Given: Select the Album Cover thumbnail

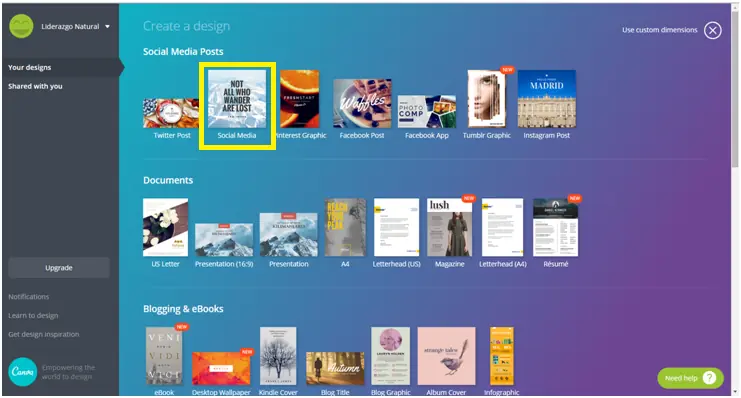Looking at the screenshot, I should pyautogui.click(x=447, y=356).
